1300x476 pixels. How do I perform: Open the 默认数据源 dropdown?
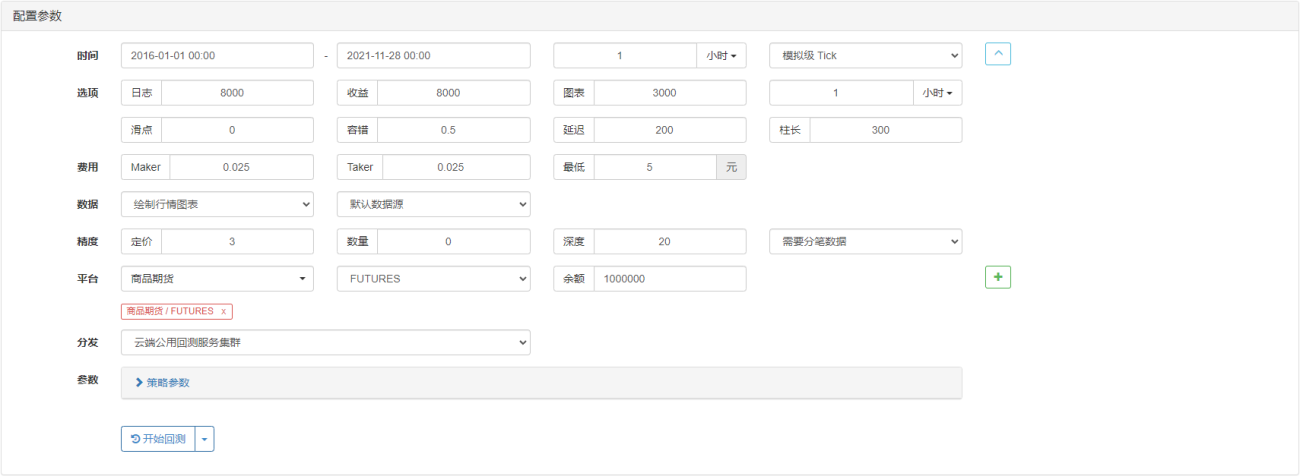433,204
